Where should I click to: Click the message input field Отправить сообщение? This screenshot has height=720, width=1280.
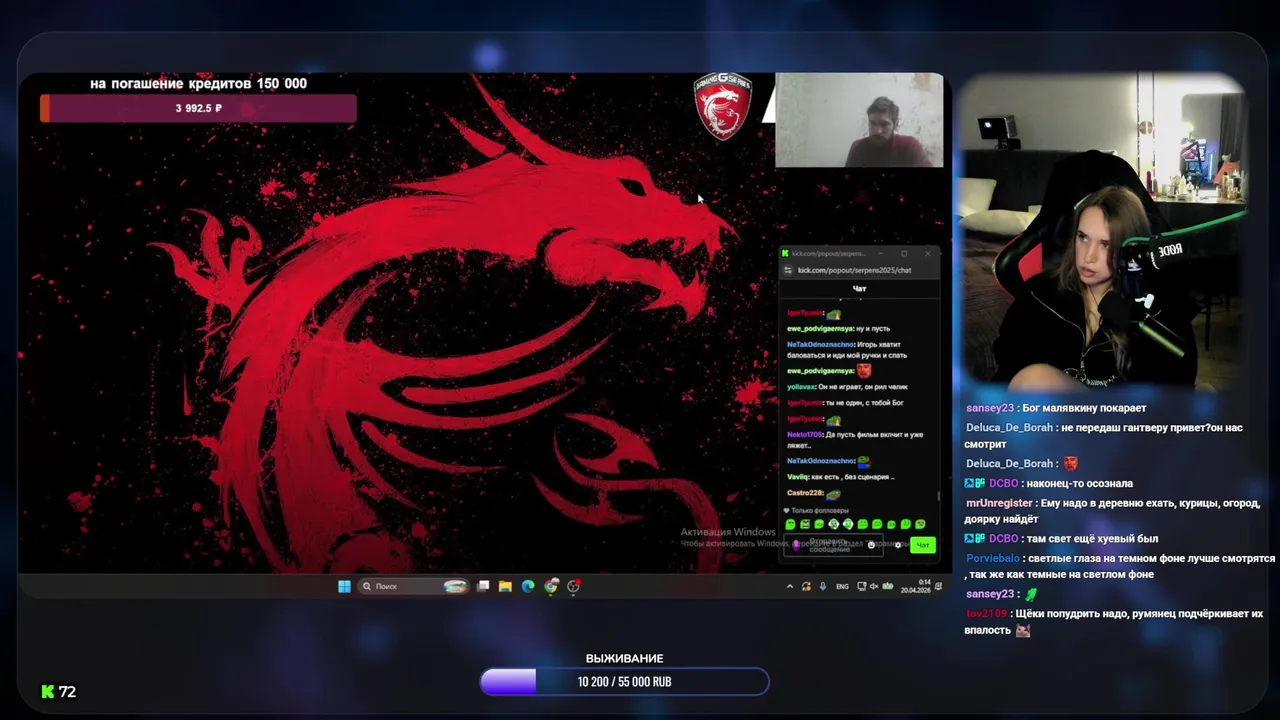832,545
